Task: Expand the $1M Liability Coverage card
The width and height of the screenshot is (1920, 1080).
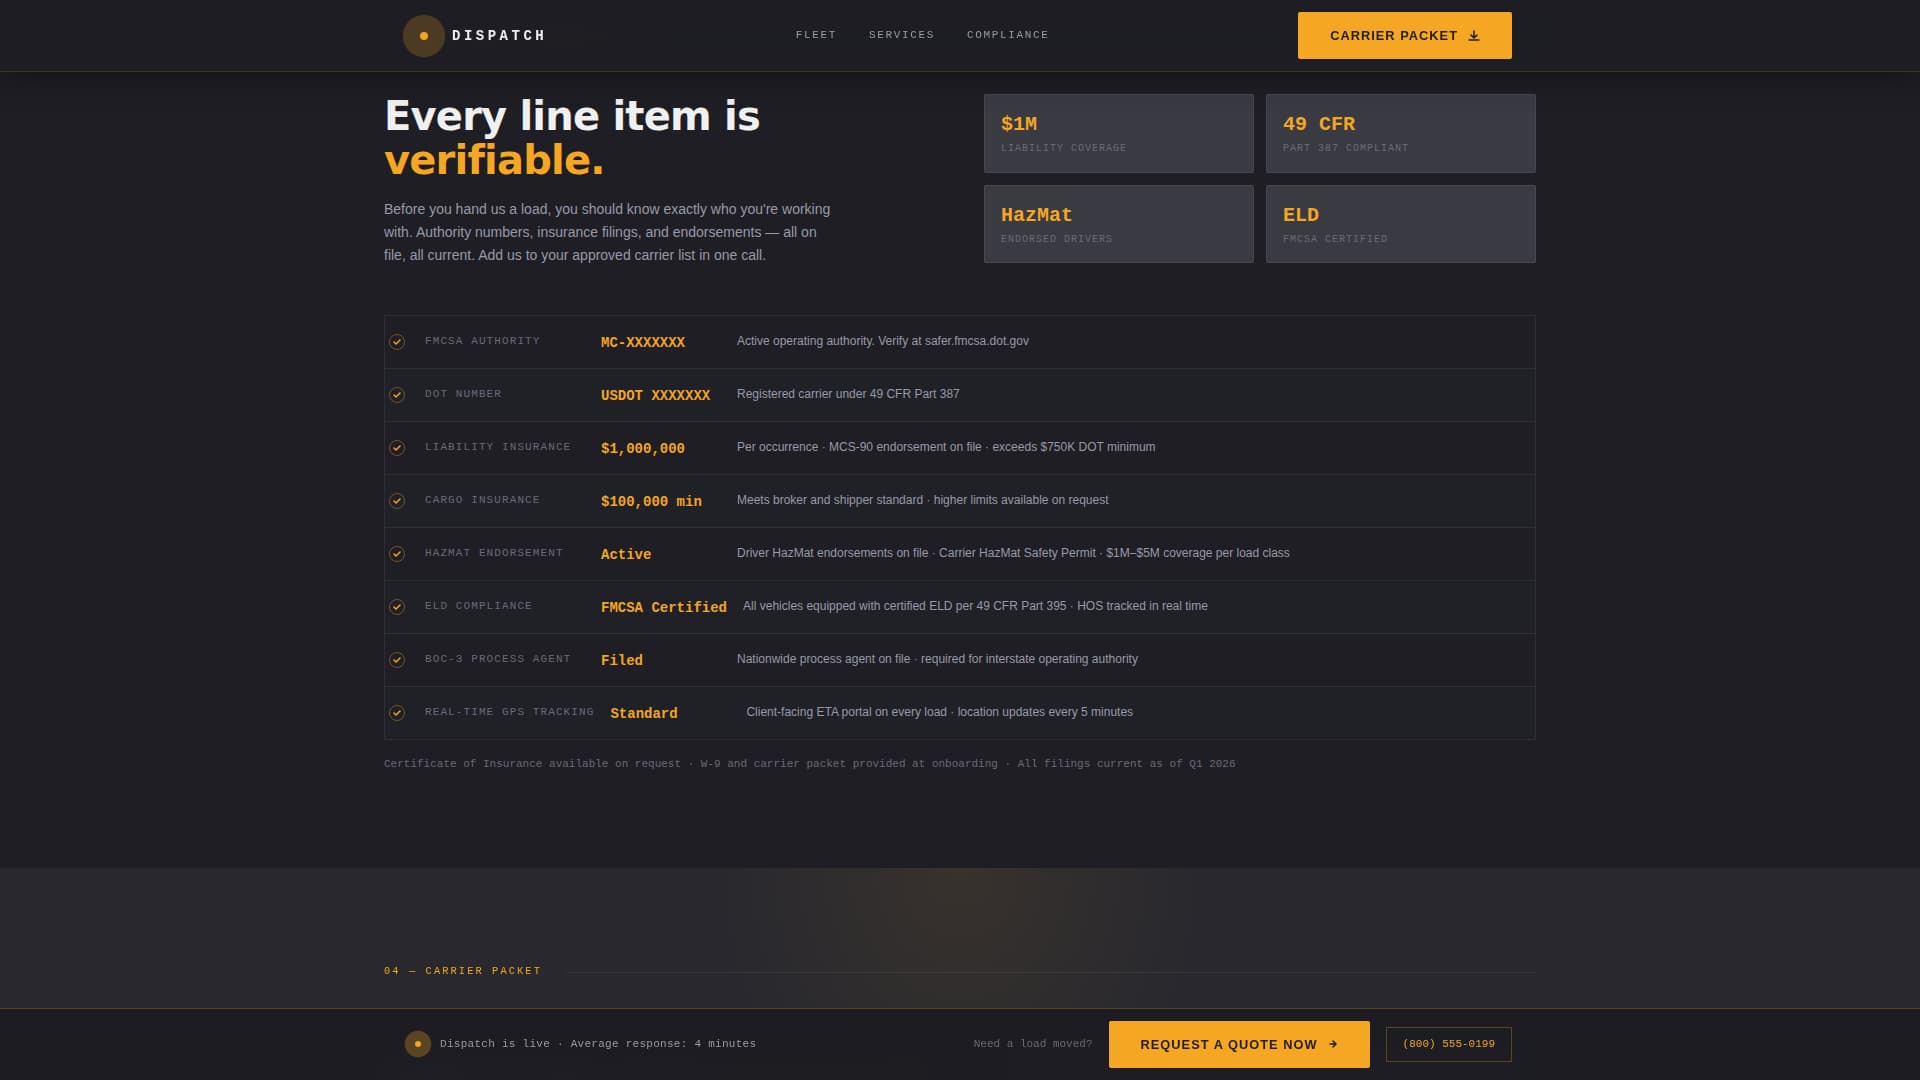Action: (x=1118, y=133)
